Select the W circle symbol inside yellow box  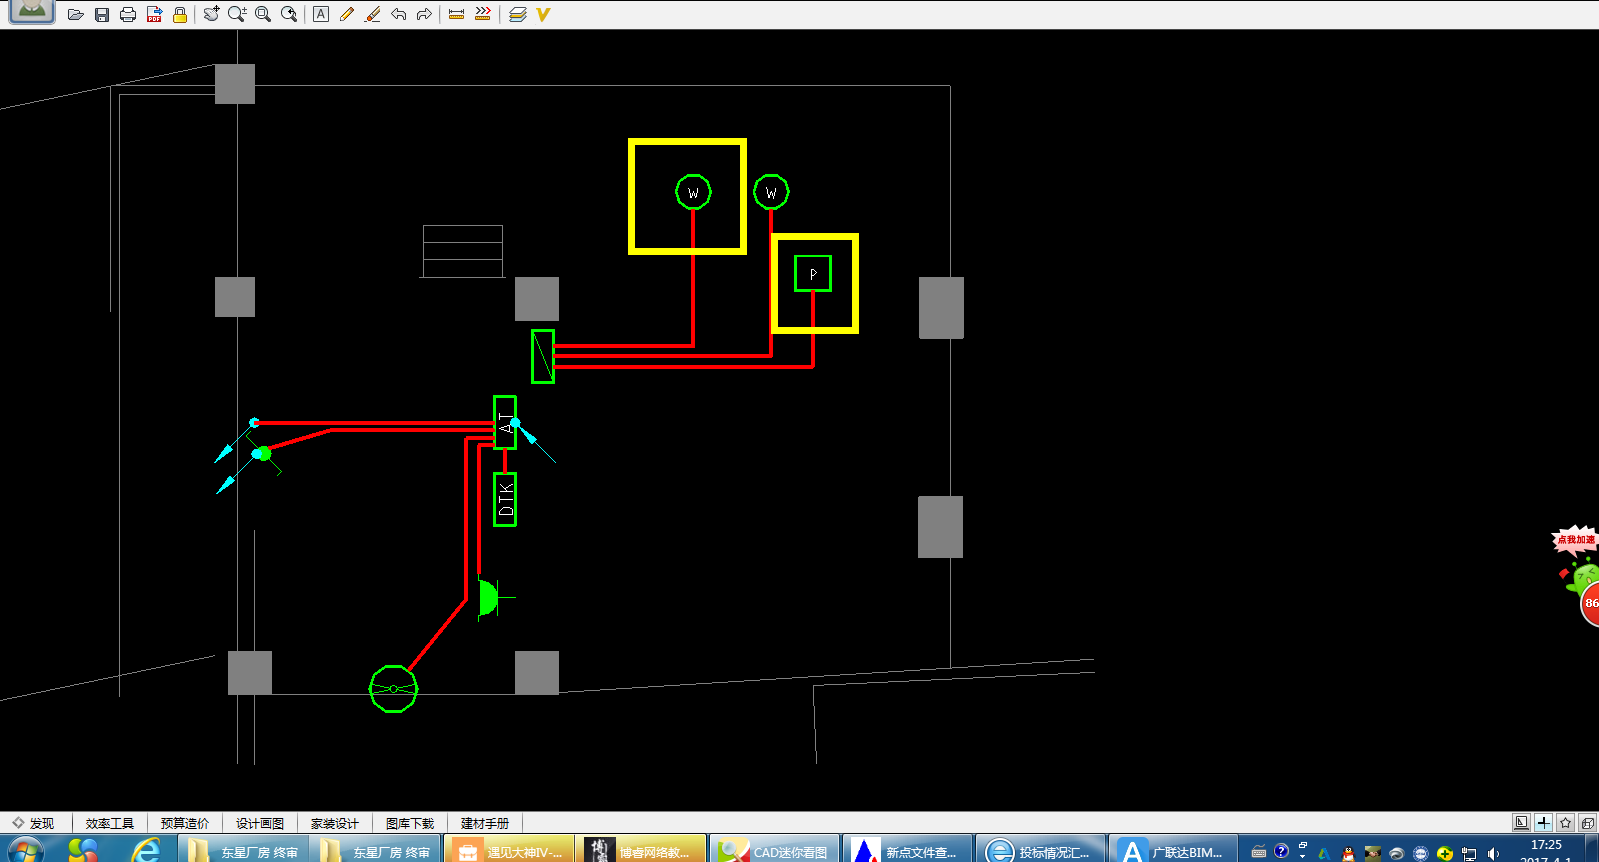point(693,192)
